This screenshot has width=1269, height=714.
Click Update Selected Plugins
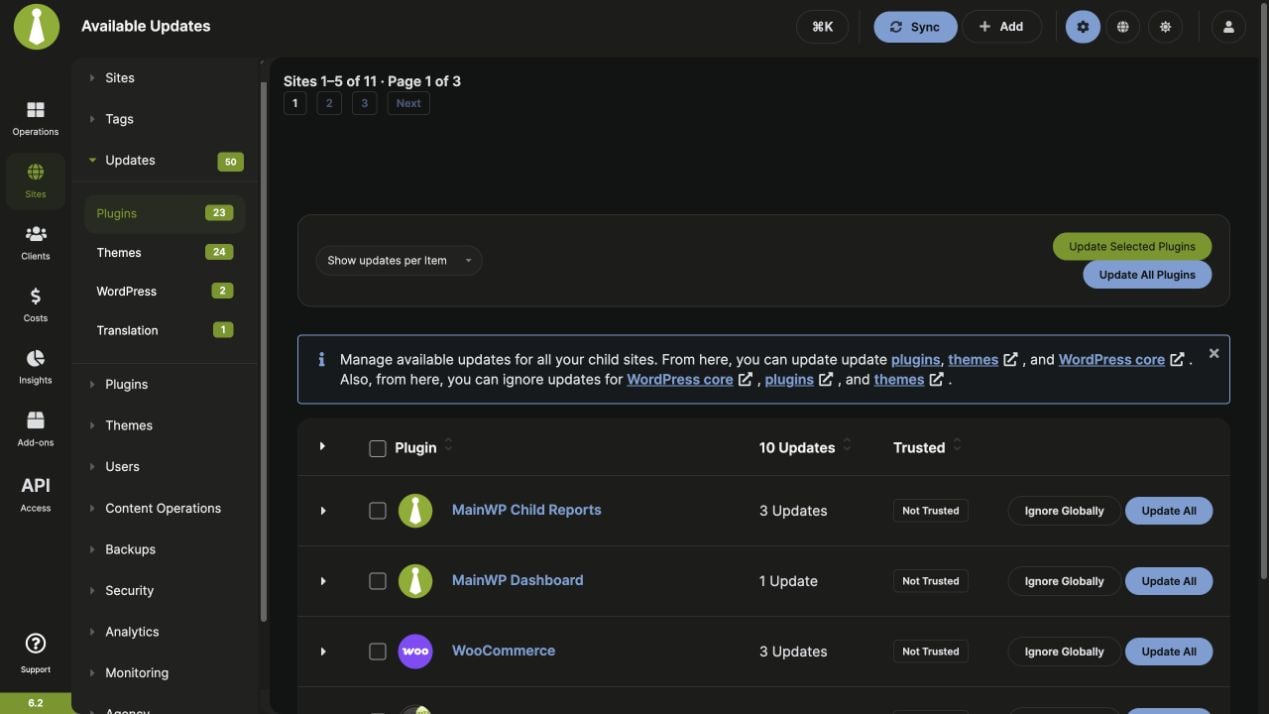[1132, 246]
